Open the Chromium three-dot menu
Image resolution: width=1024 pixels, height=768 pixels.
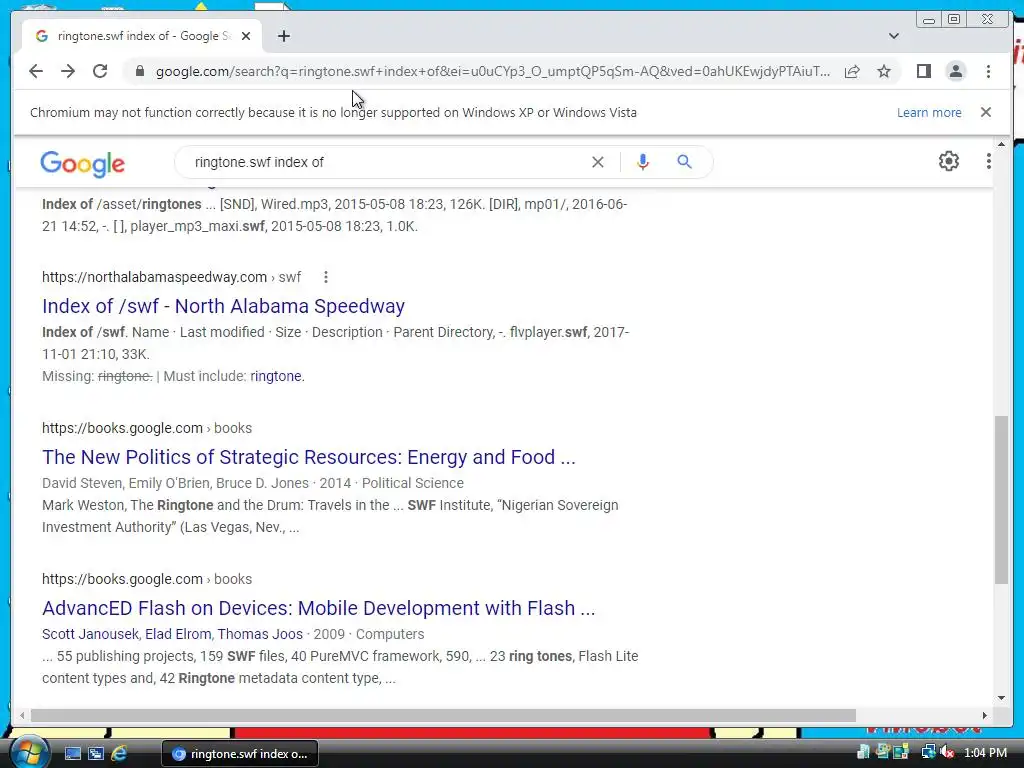click(x=988, y=71)
